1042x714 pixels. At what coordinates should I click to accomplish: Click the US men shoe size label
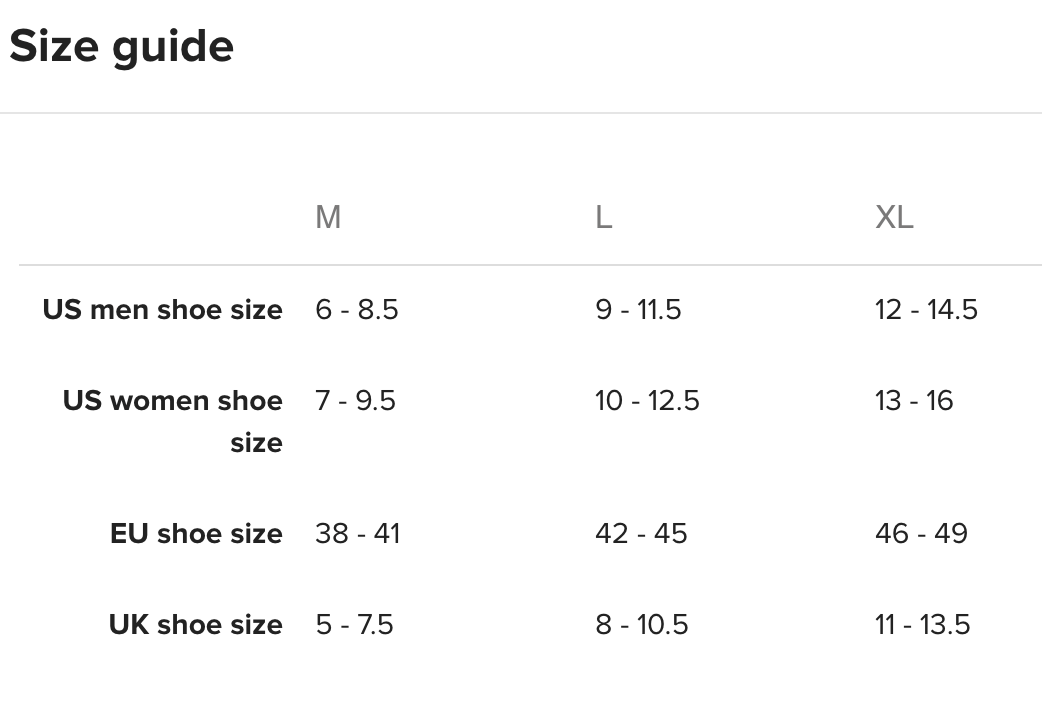tap(162, 310)
